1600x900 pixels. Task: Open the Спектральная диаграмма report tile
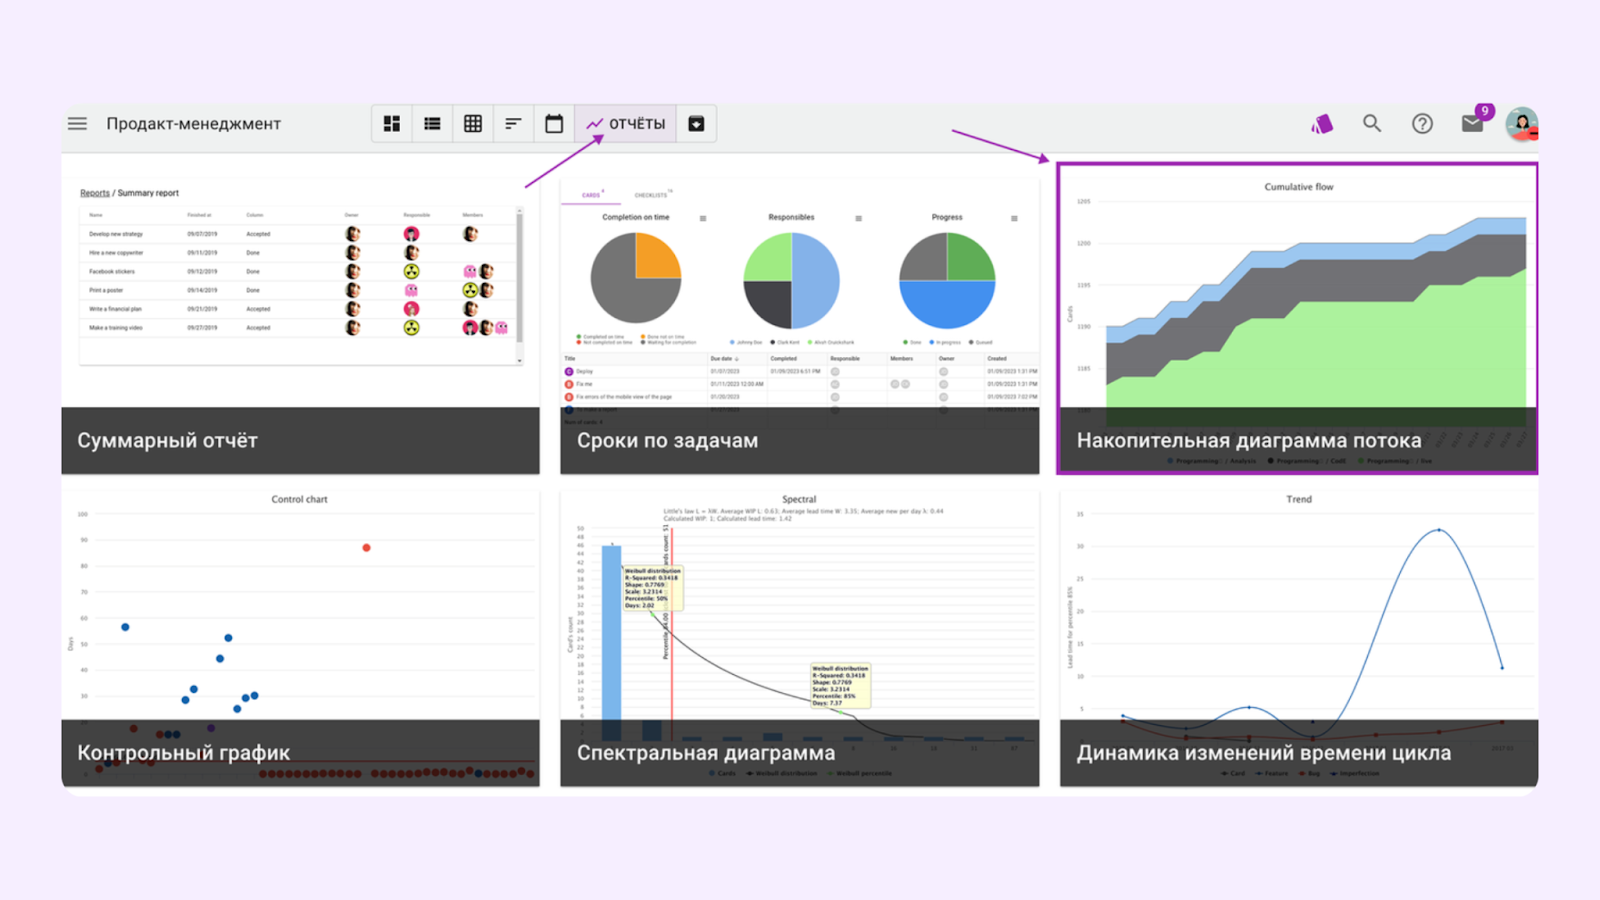click(x=799, y=638)
